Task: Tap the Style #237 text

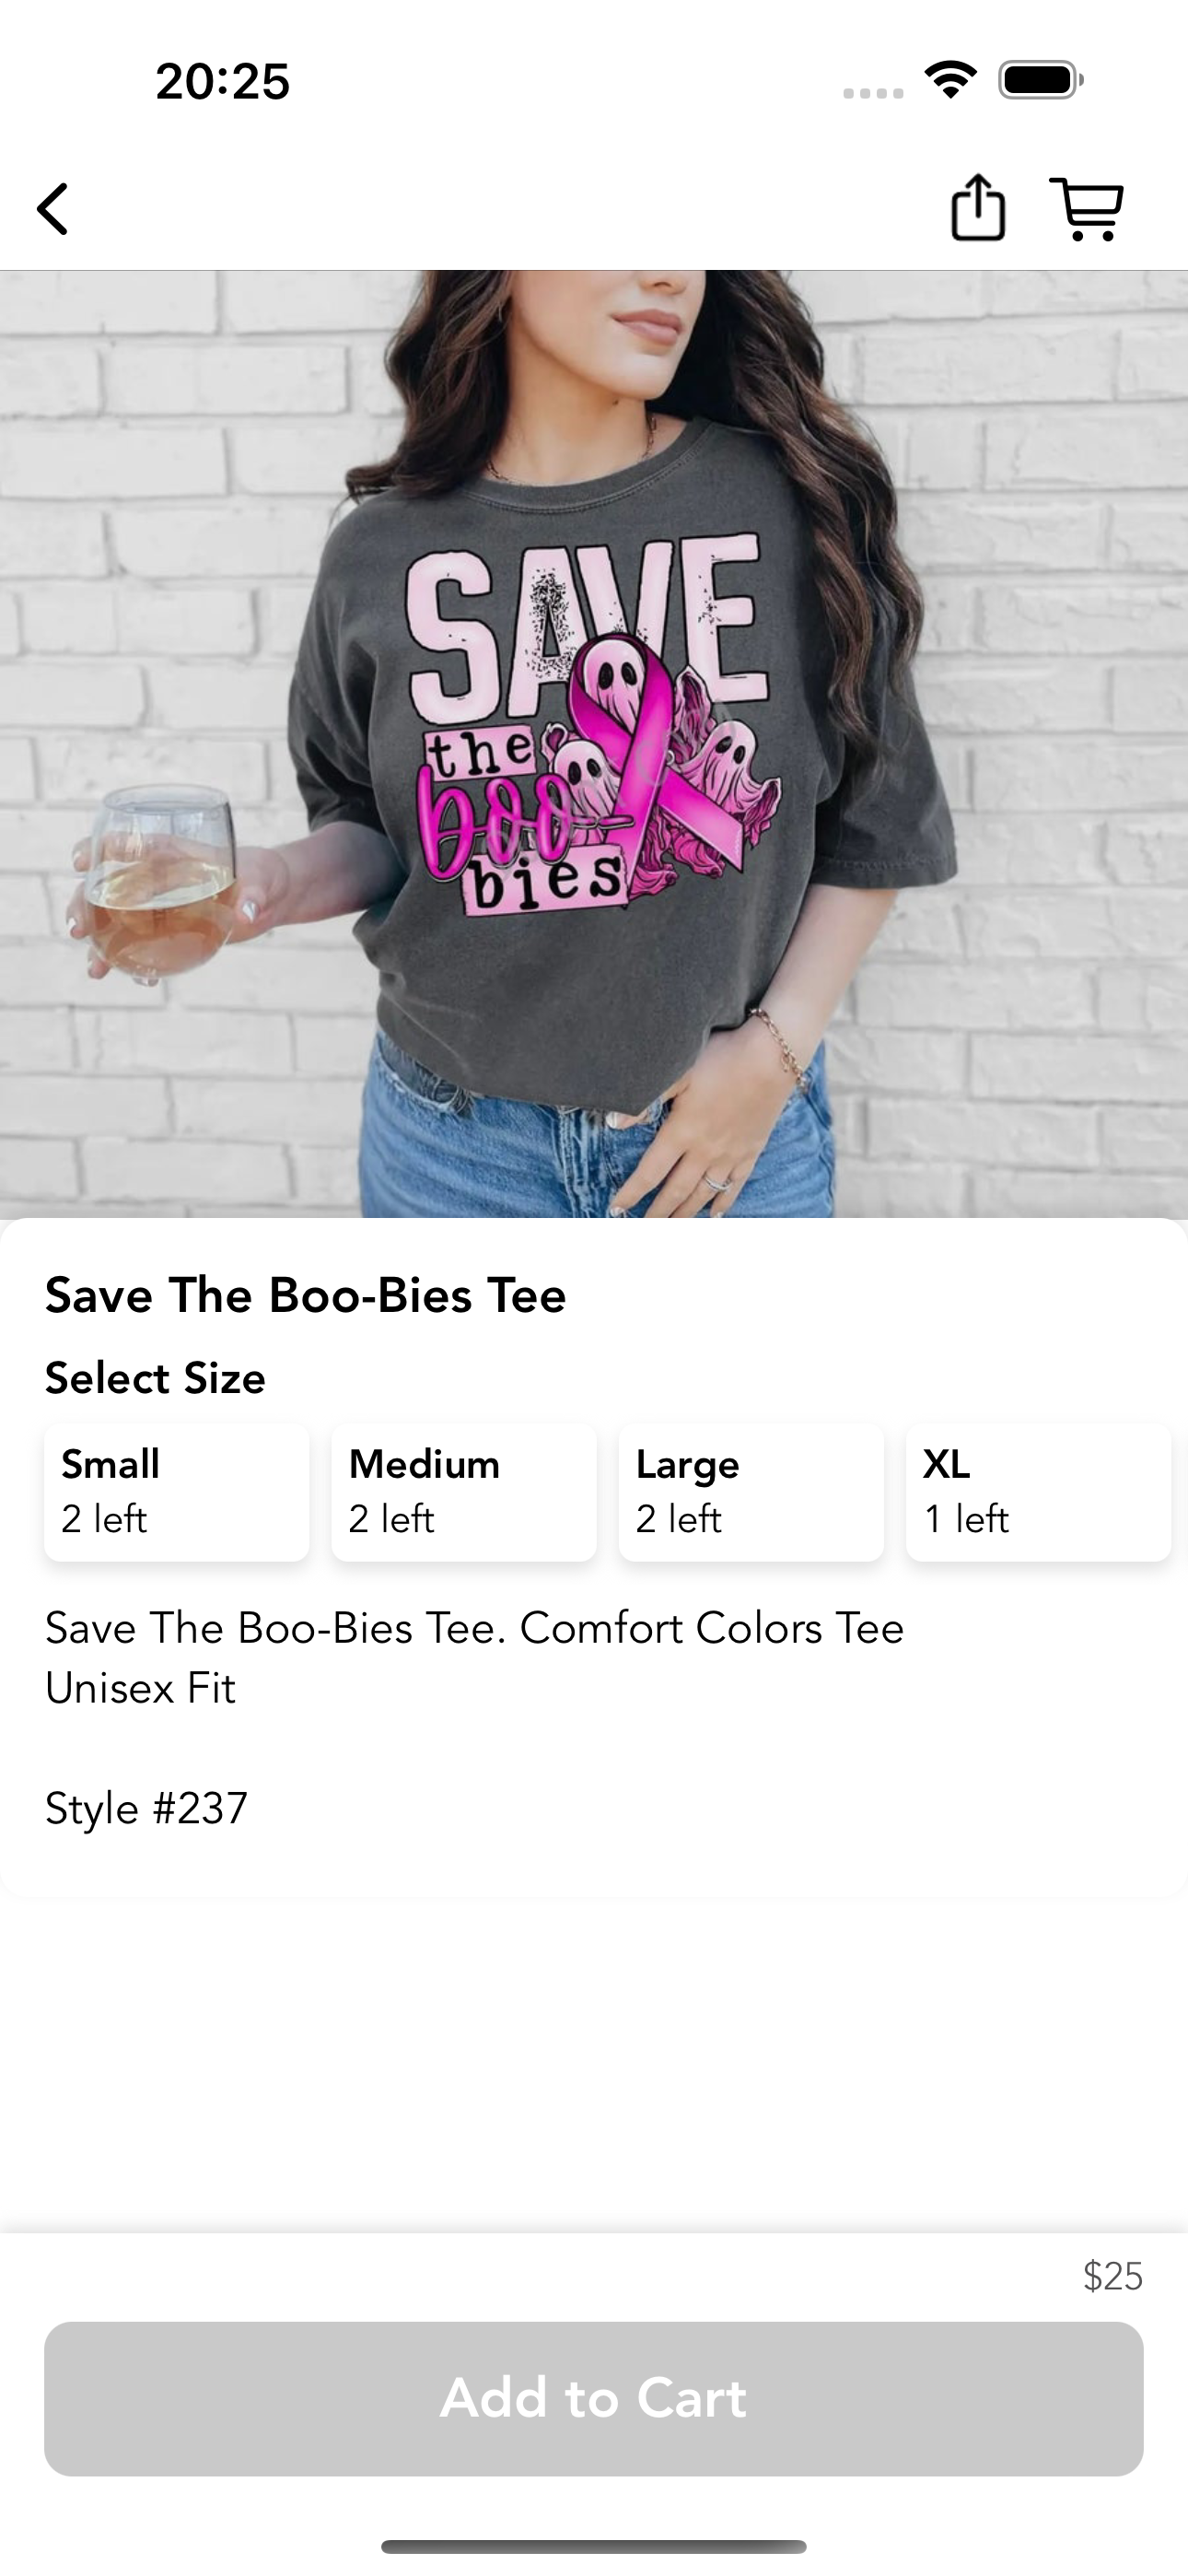Action: pyautogui.click(x=146, y=1808)
